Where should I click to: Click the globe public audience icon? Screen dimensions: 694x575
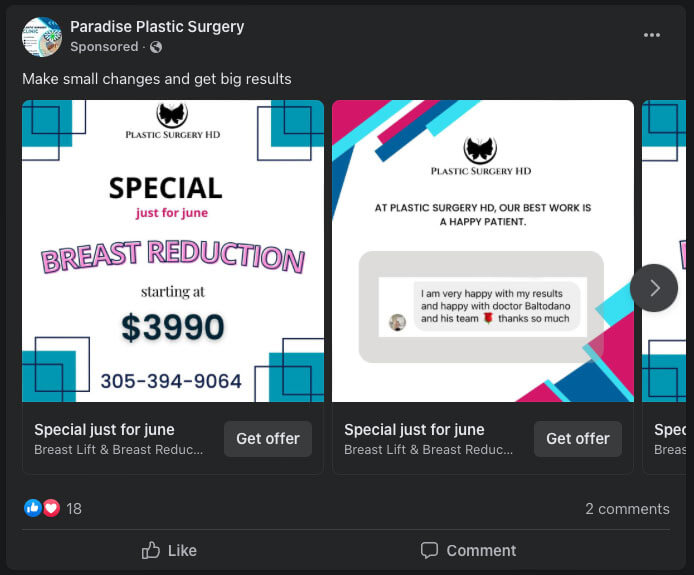pyautogui.click(x=156, y=47)
